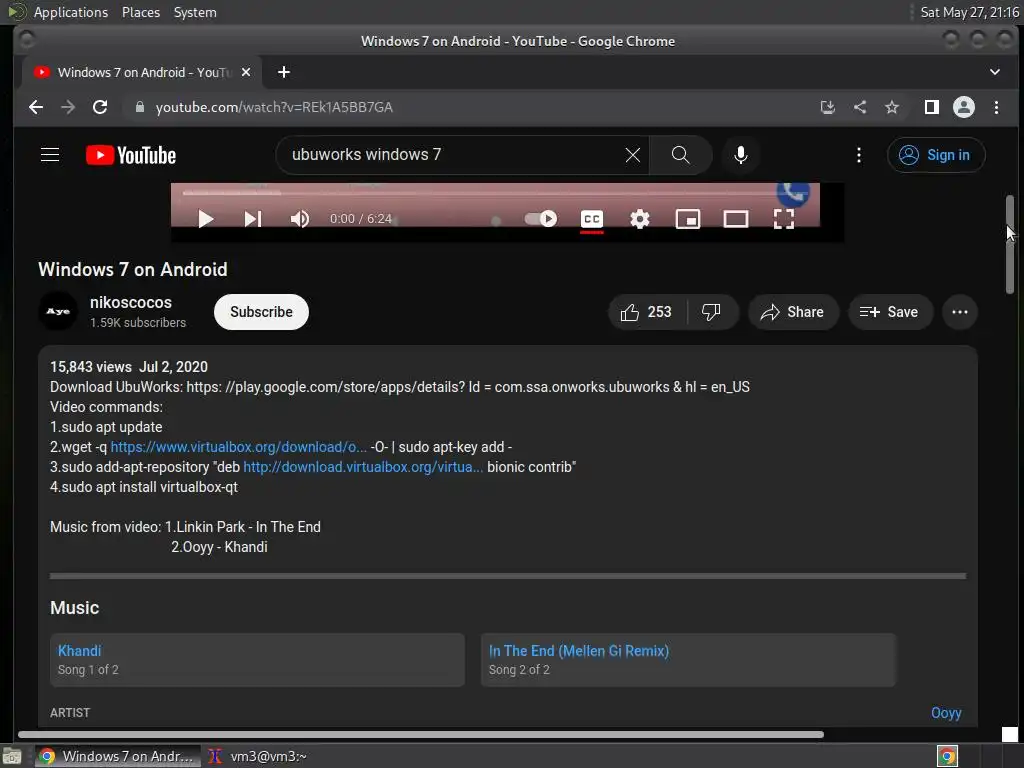The height and width of the screenshot is (768, 1024).
Task: Click the horizontal page scrollbar
Action: click(x=421, y=735)
